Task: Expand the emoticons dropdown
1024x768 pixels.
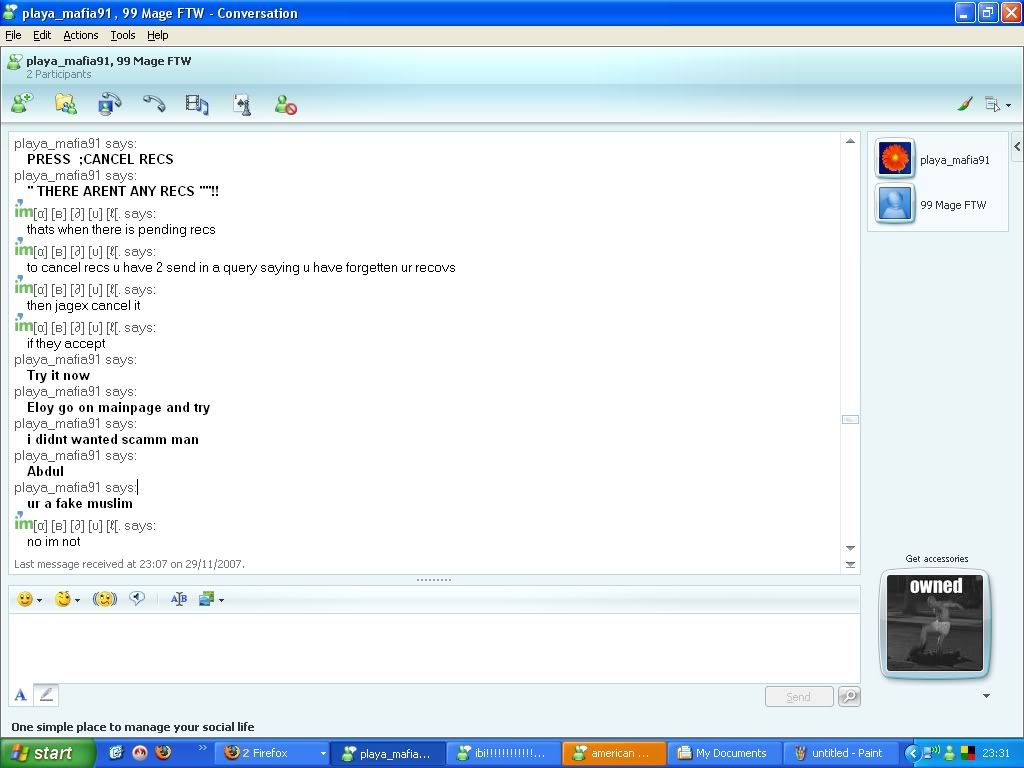Action: pyautogui.click(x=39, y=600)
